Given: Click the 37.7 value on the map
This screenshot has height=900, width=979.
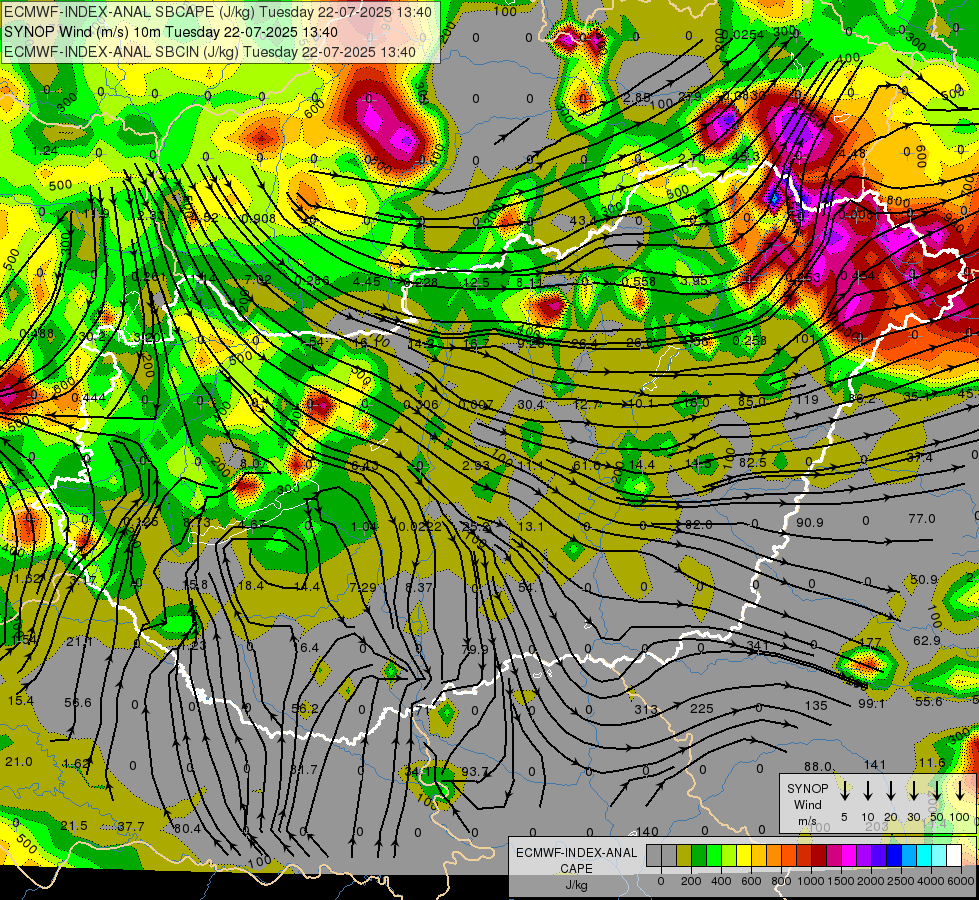Looking at the screenshot, I should coord(130,826).
